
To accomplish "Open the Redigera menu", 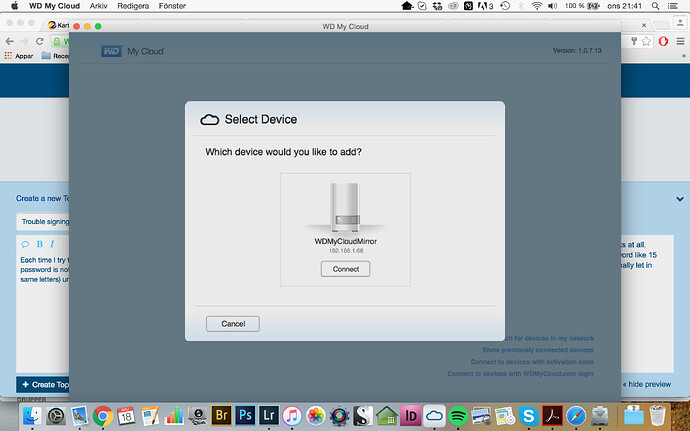I will [x=133, y=6].
